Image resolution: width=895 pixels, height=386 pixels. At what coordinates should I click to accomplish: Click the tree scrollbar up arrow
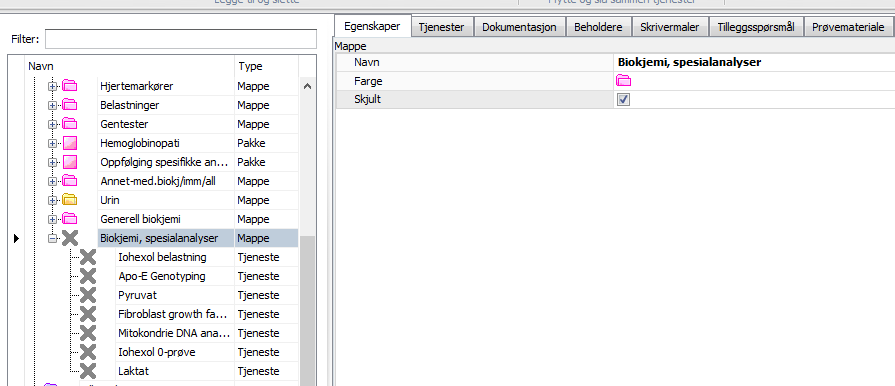coord(307,87)
